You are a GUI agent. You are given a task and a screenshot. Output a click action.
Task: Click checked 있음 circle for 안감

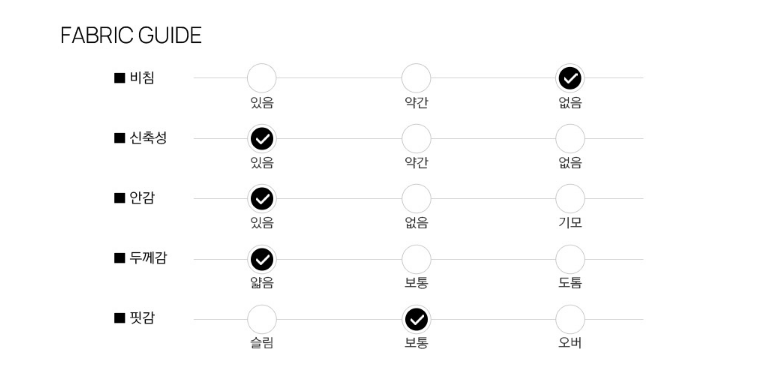(x=262, y=199)
